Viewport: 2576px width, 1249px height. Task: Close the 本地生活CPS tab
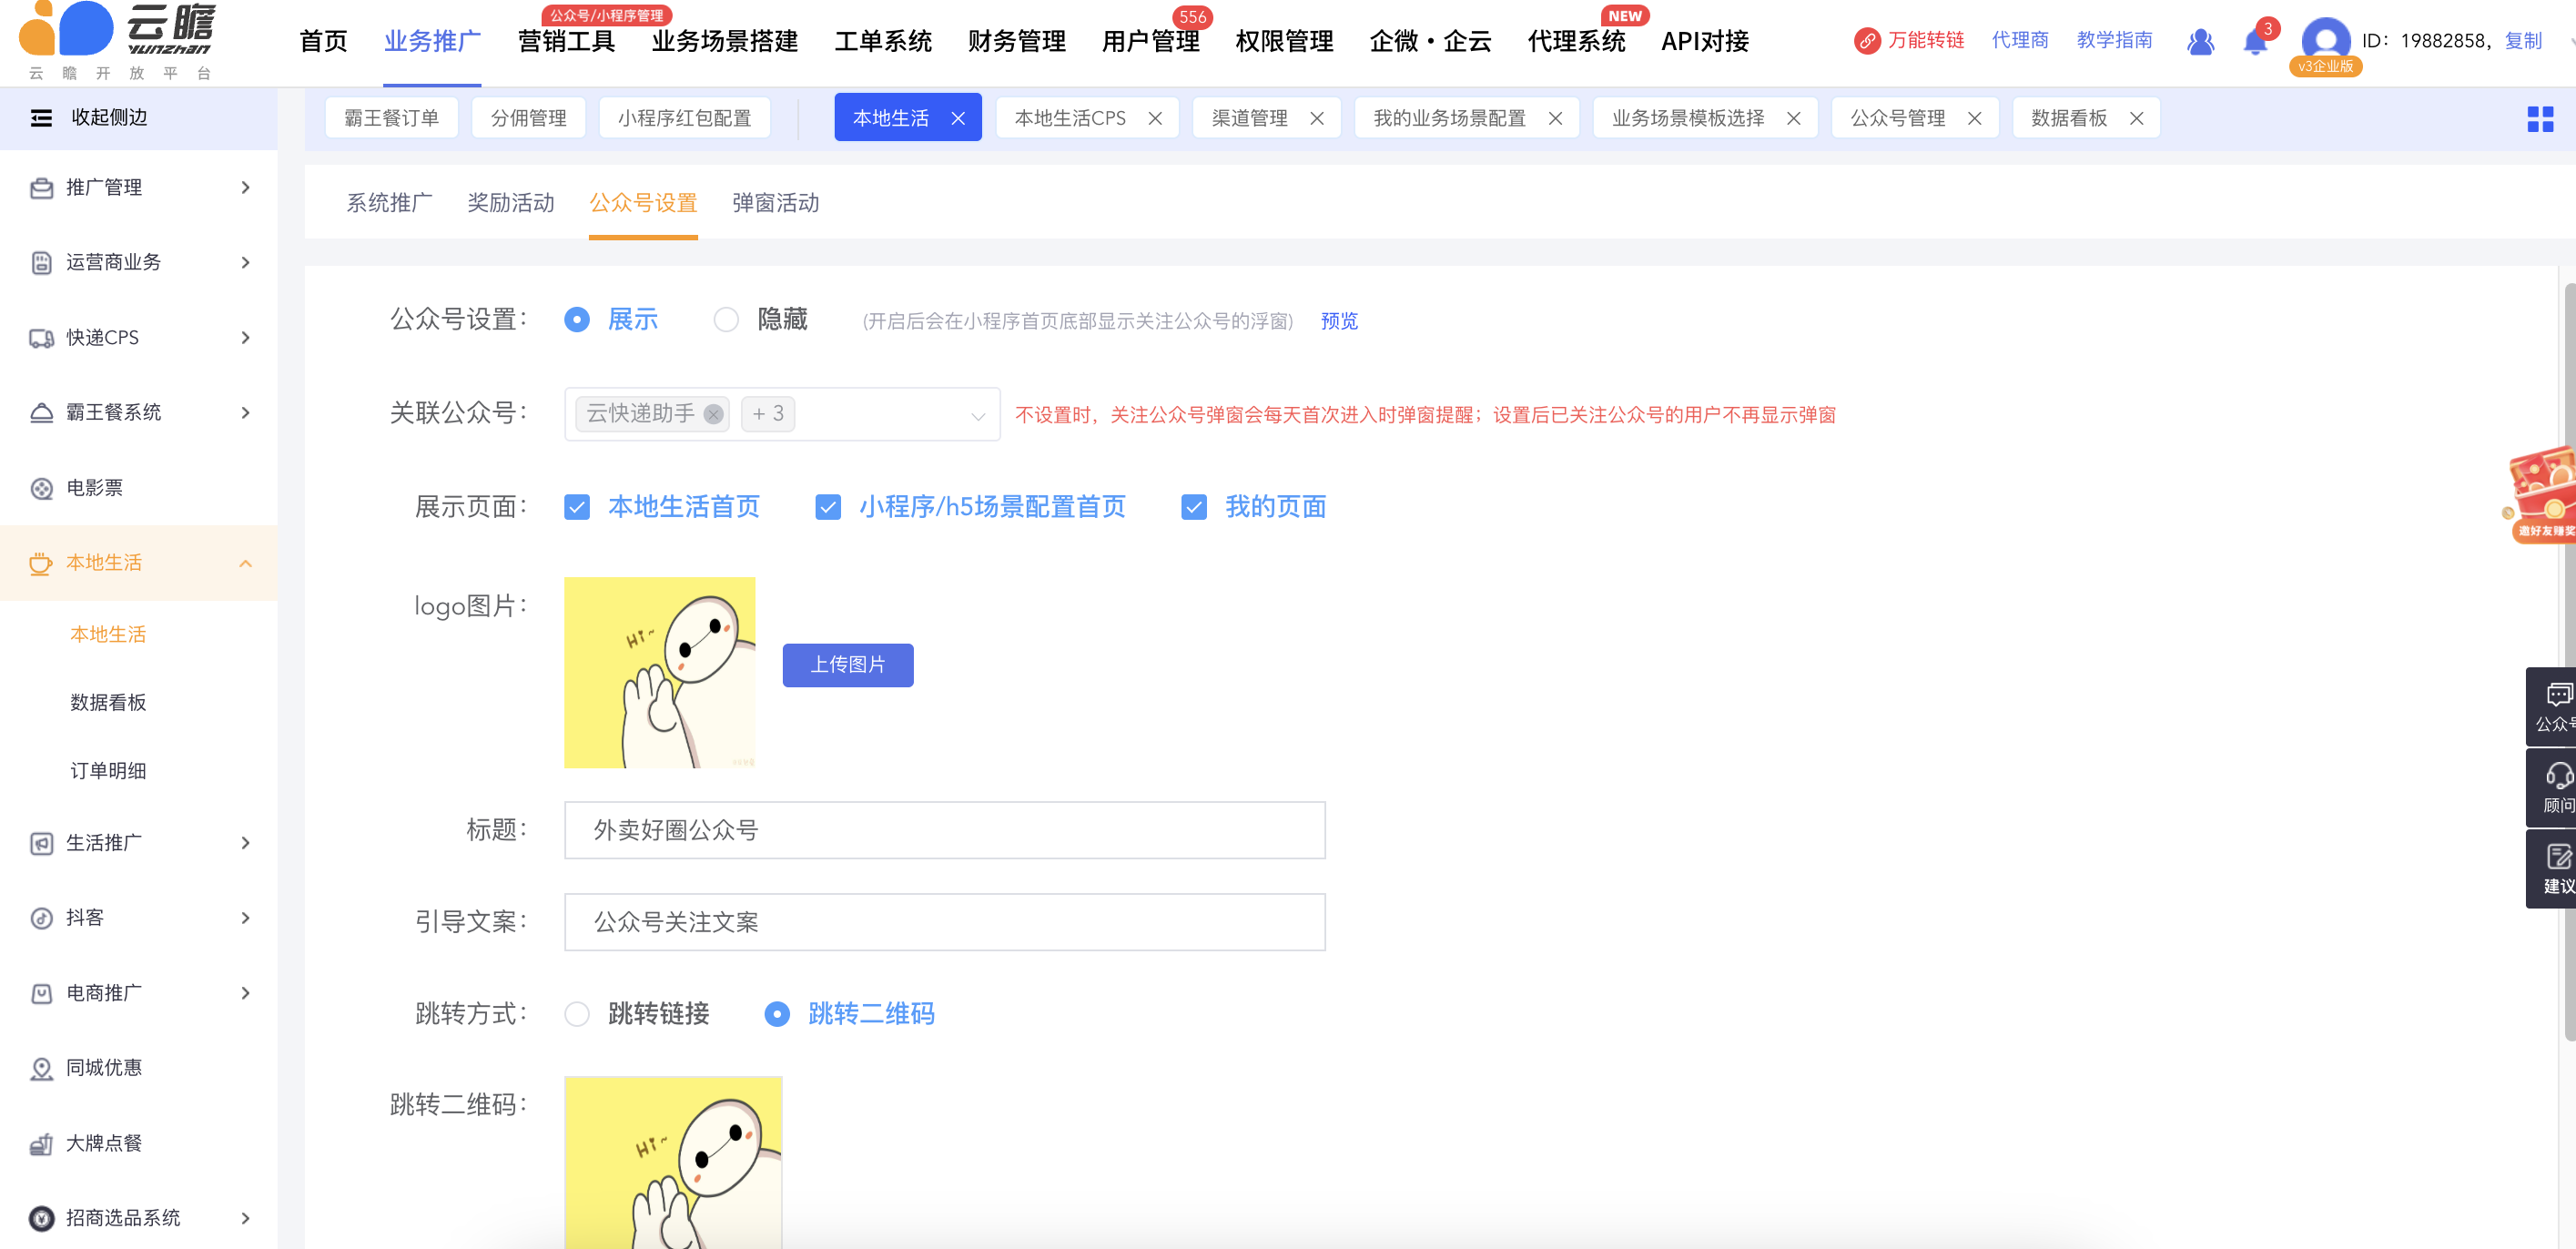pyautogui.click(x=1154, y=119)
